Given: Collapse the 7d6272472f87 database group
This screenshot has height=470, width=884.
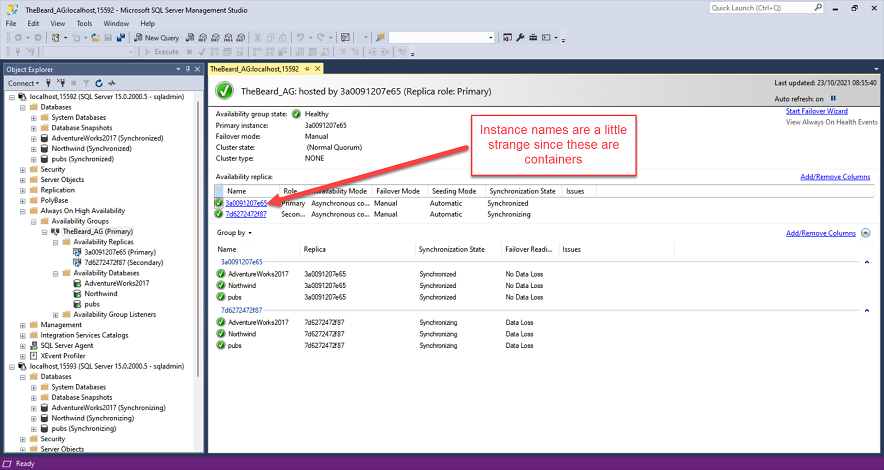Looking at the screenshot, I should pos(867,311).
